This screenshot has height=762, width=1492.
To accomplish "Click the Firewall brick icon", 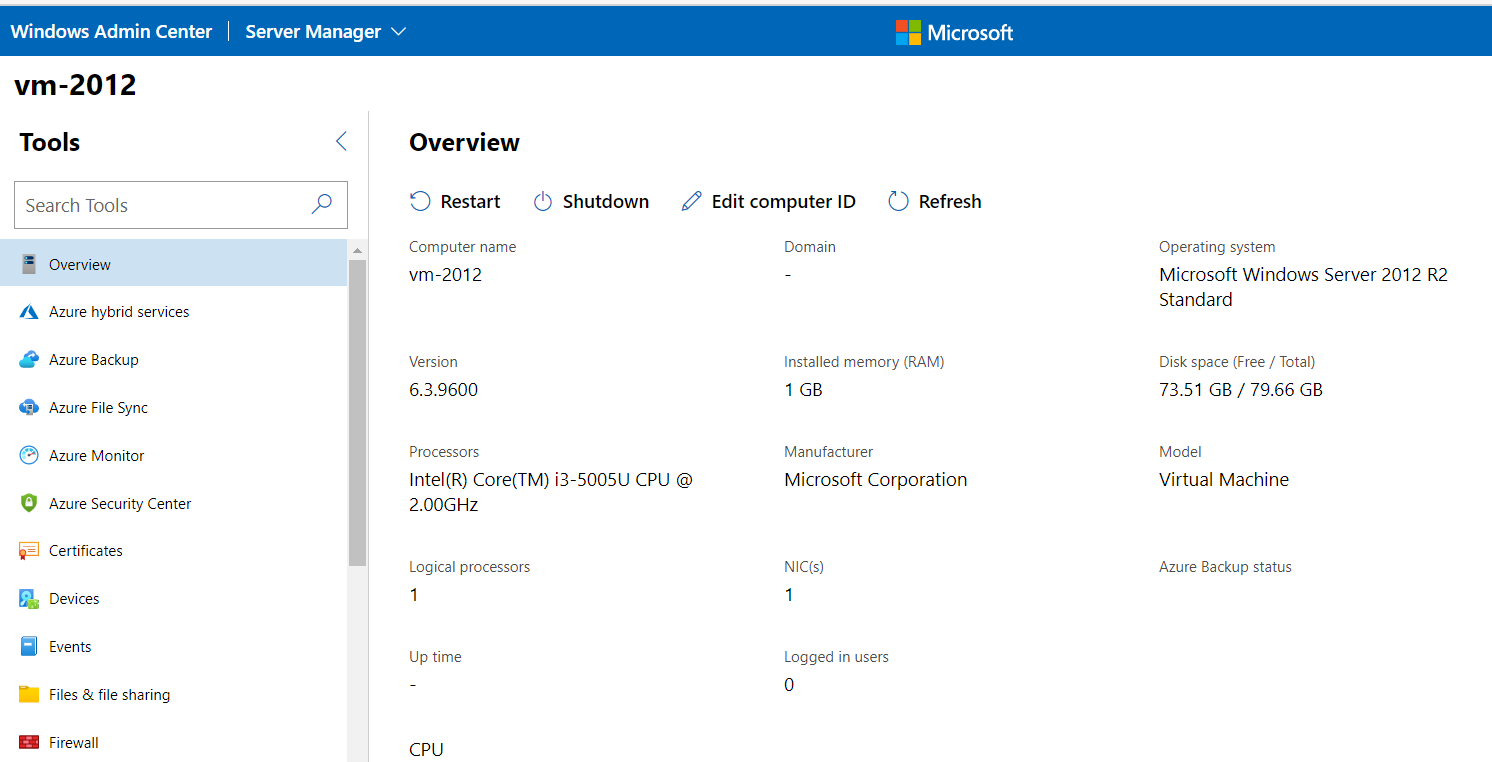I will click(29, 742).
